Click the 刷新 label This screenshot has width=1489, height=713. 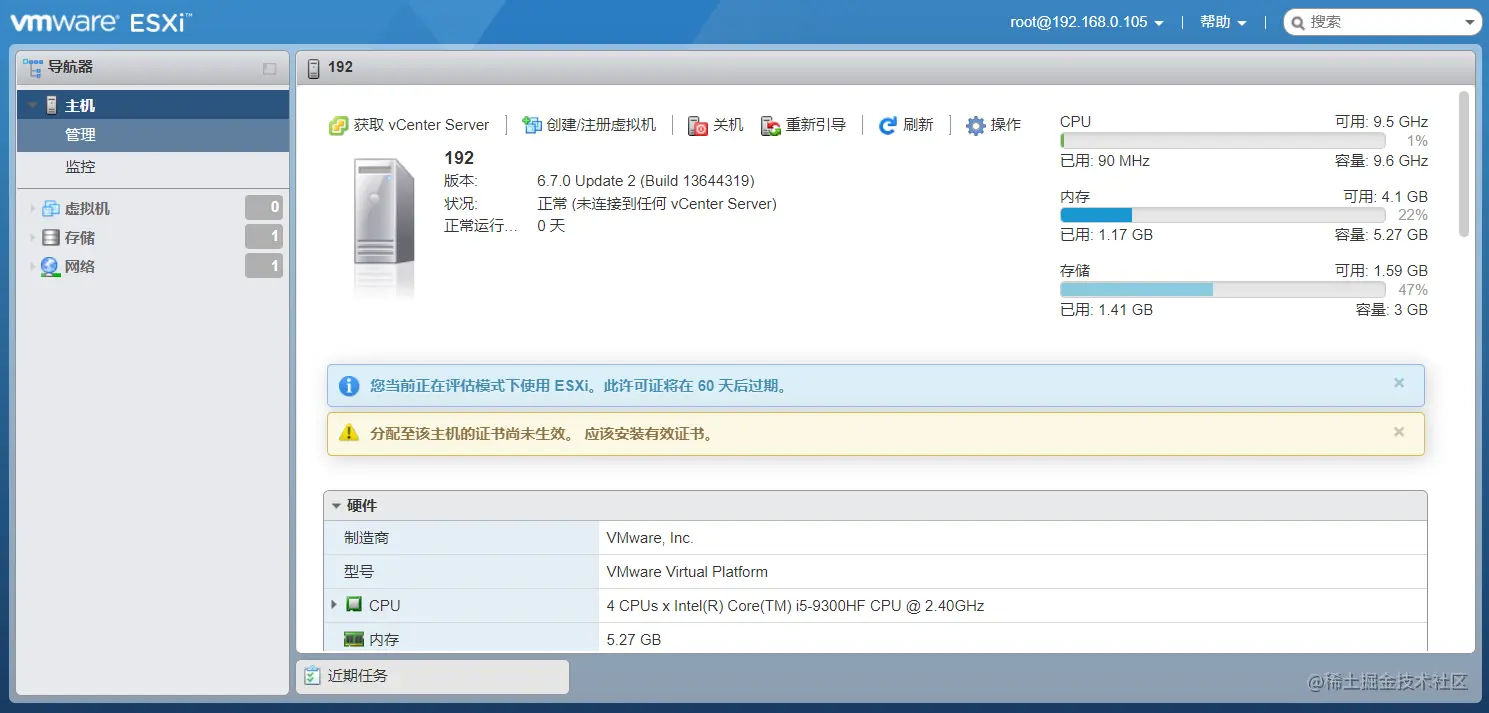coord(918,125)
